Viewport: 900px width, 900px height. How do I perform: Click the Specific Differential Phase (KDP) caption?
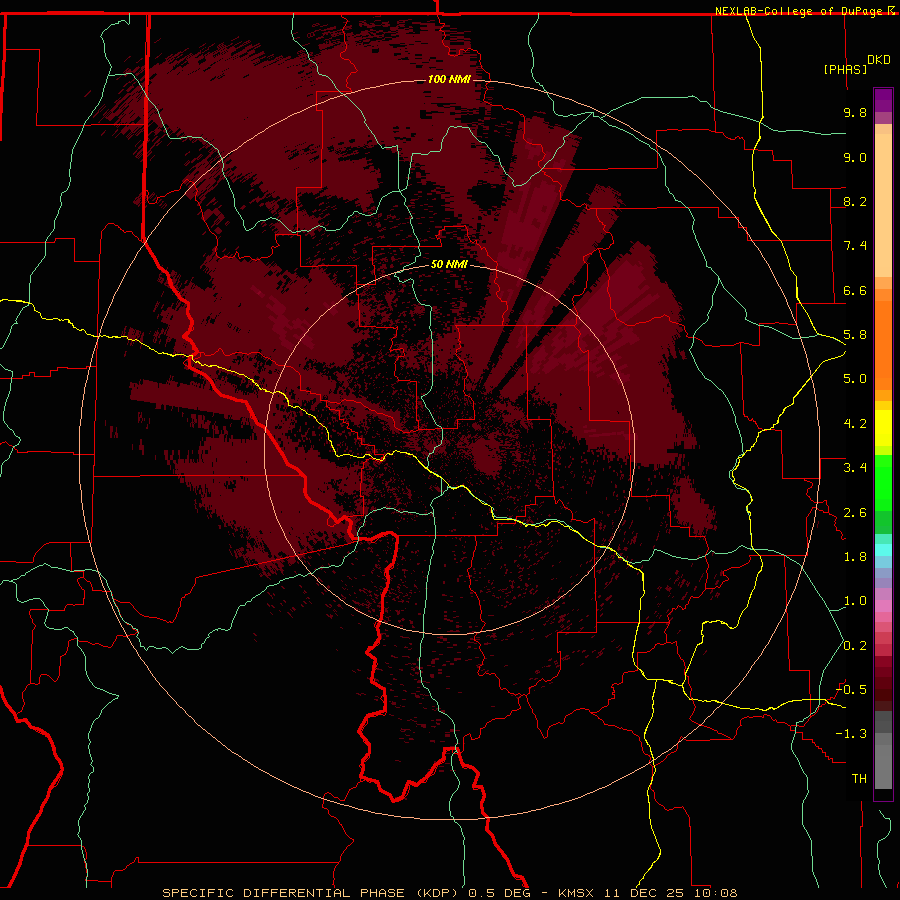tap(312, 893)
